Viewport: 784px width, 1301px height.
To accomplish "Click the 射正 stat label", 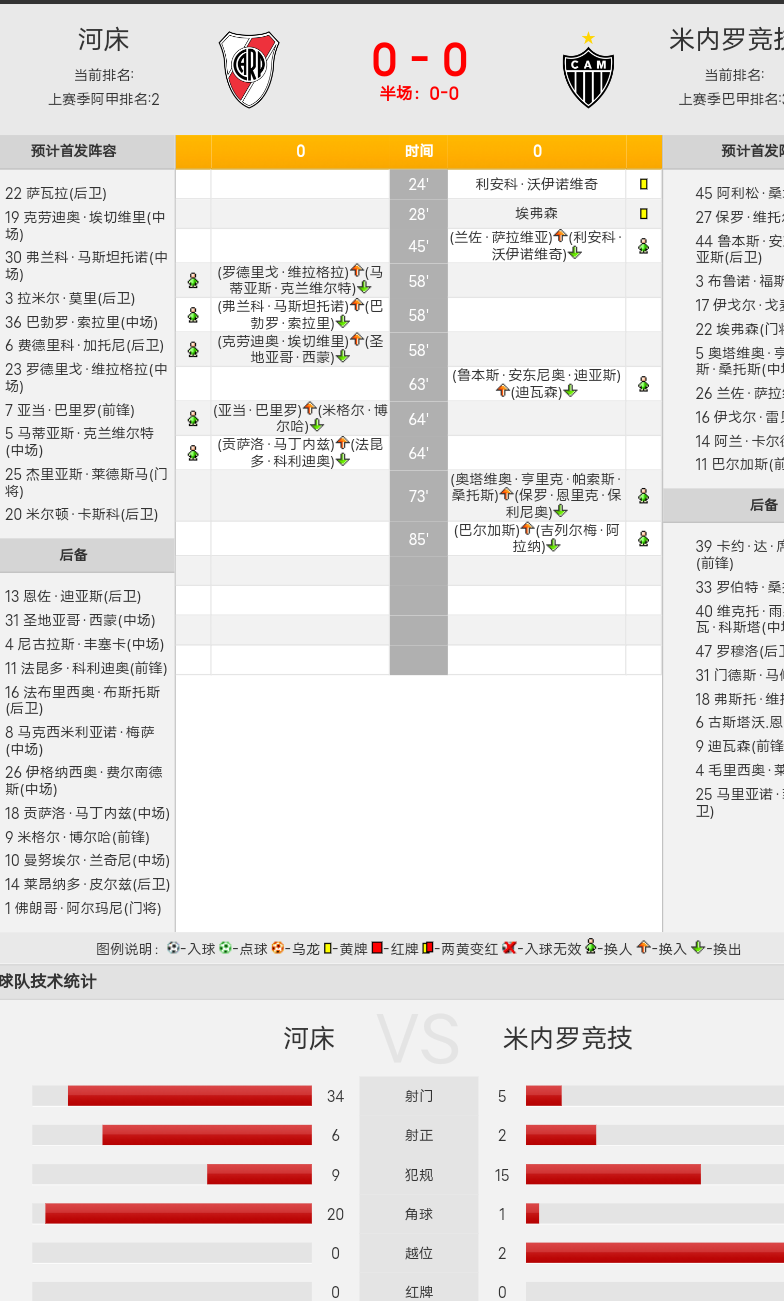I will point(419,1135).
